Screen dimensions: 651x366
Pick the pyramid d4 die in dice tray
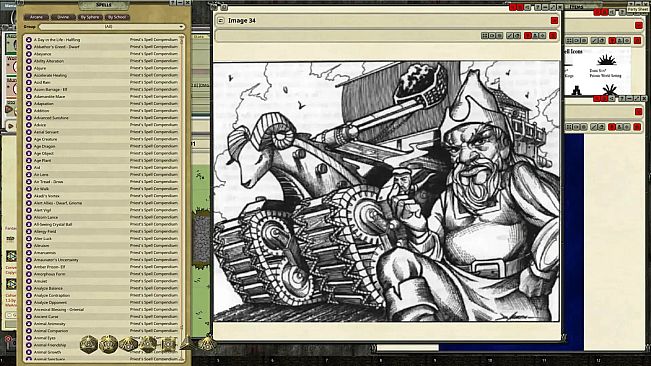point(187,344)
